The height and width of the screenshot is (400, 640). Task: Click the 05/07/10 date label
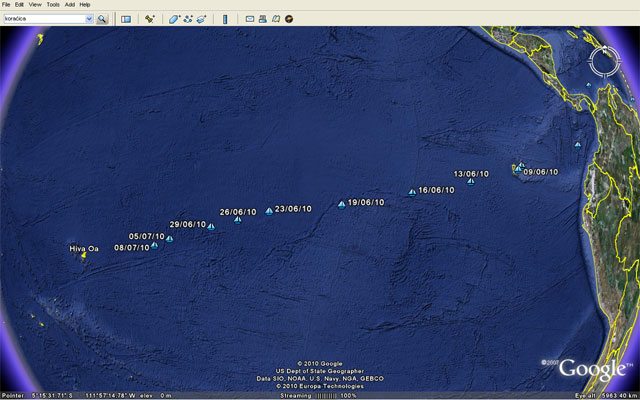click(147, 236)
